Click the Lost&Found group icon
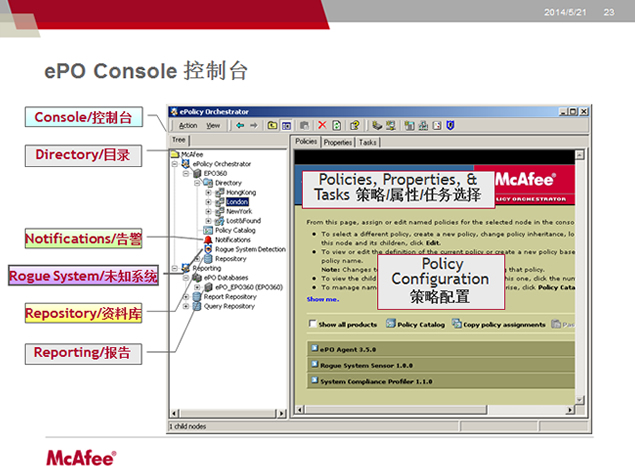Viewport: 635px width, 466px height. [x=219, y=221]
